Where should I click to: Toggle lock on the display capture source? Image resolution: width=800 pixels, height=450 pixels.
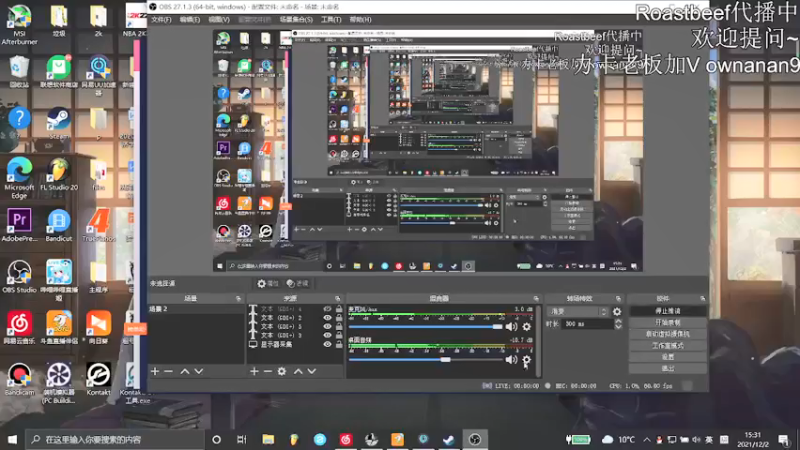point(339,344)
